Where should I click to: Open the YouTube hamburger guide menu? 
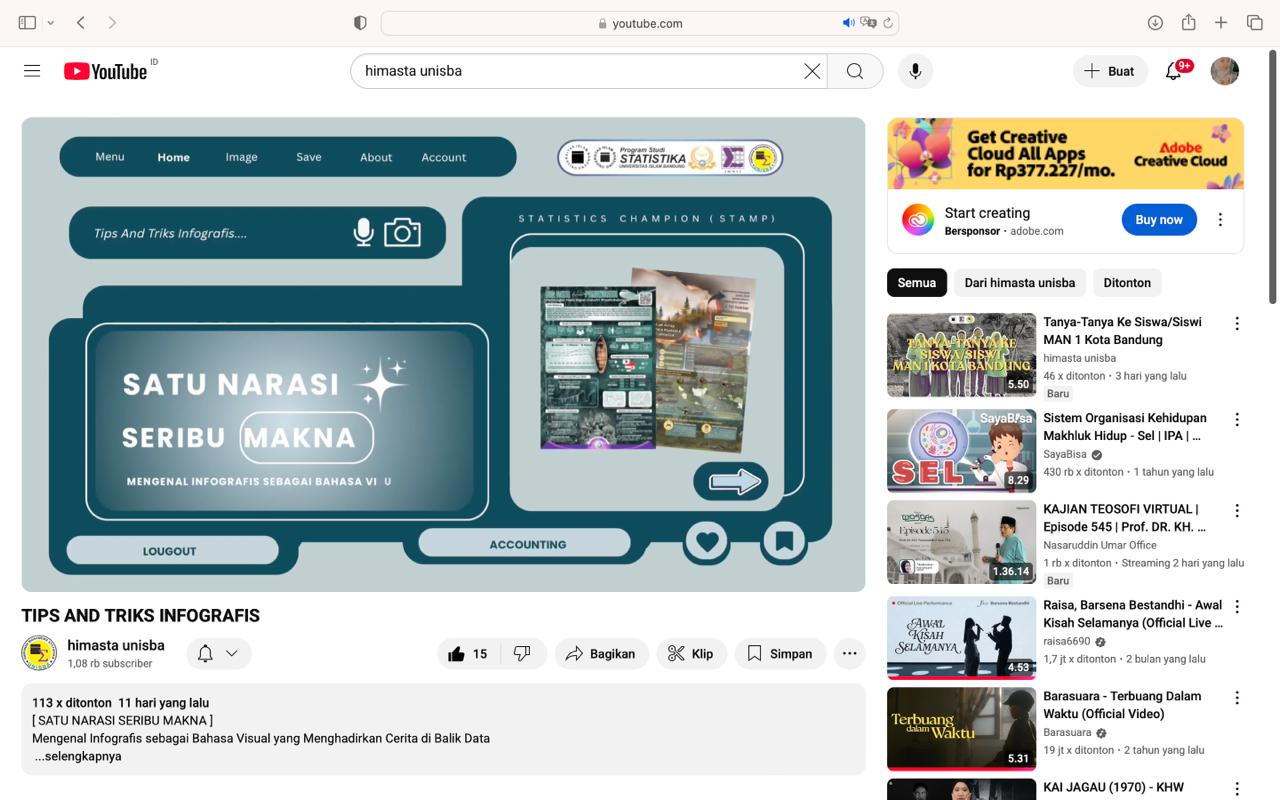coord(32,71)
